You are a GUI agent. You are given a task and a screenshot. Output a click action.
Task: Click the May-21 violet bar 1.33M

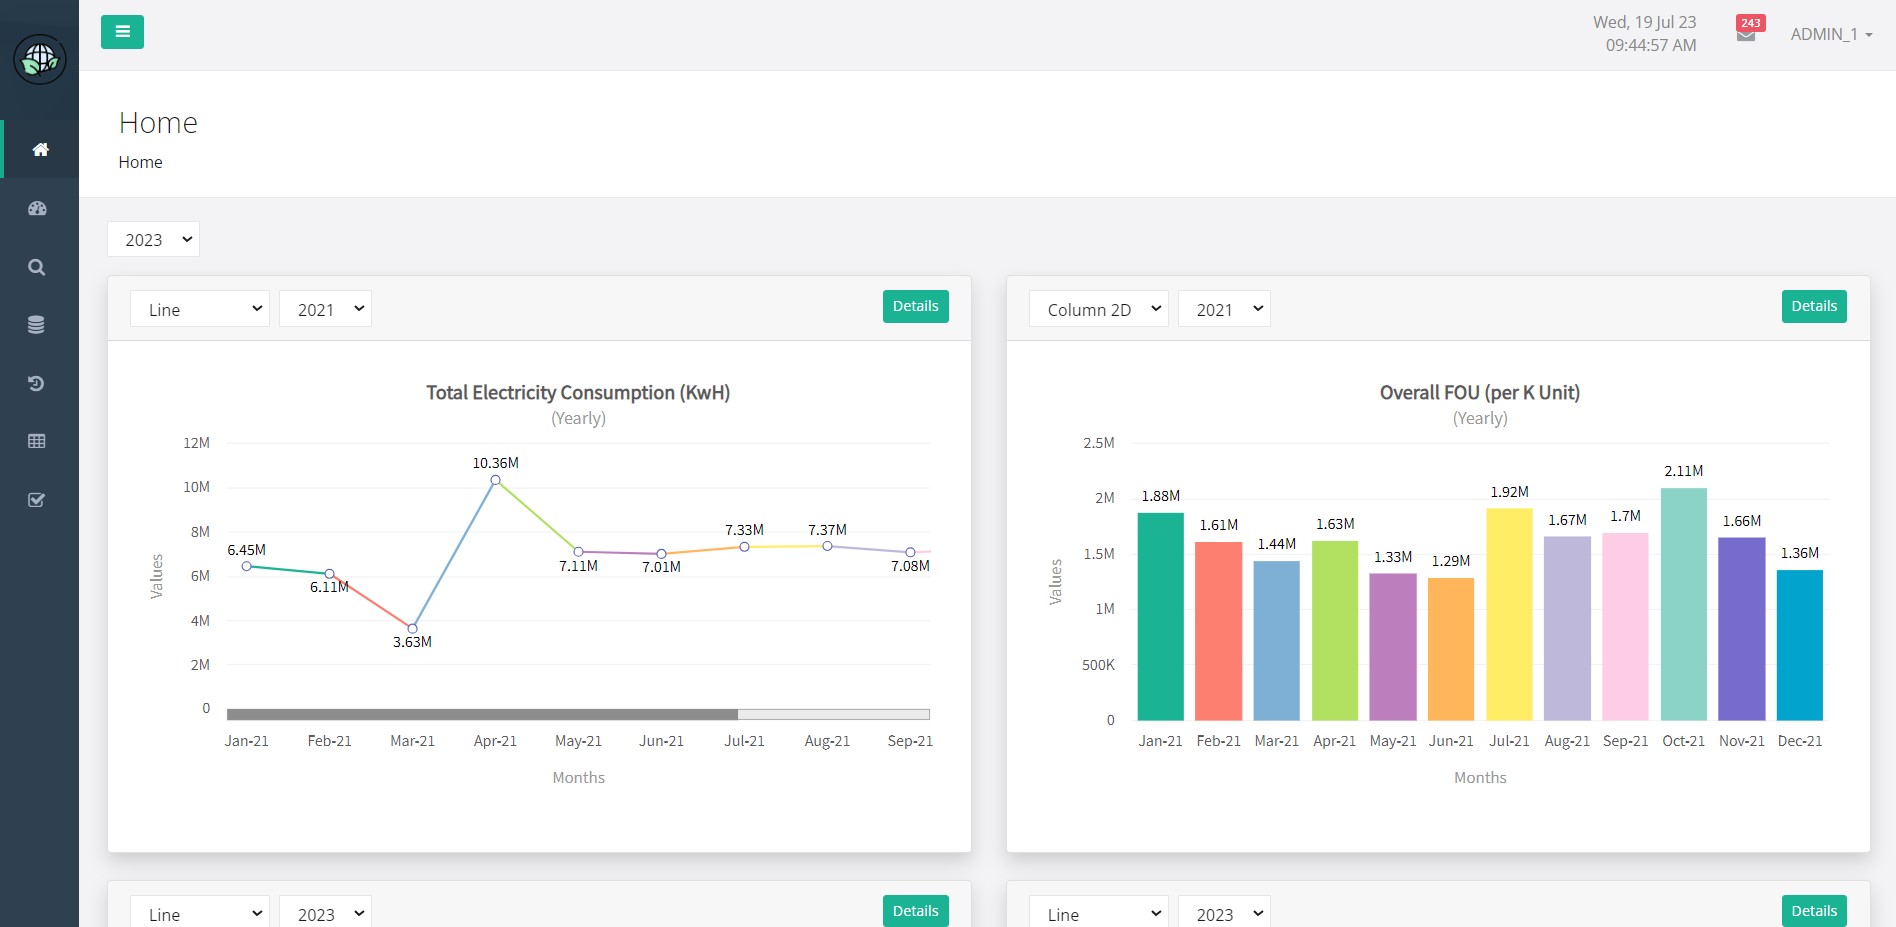point(1392,647)
